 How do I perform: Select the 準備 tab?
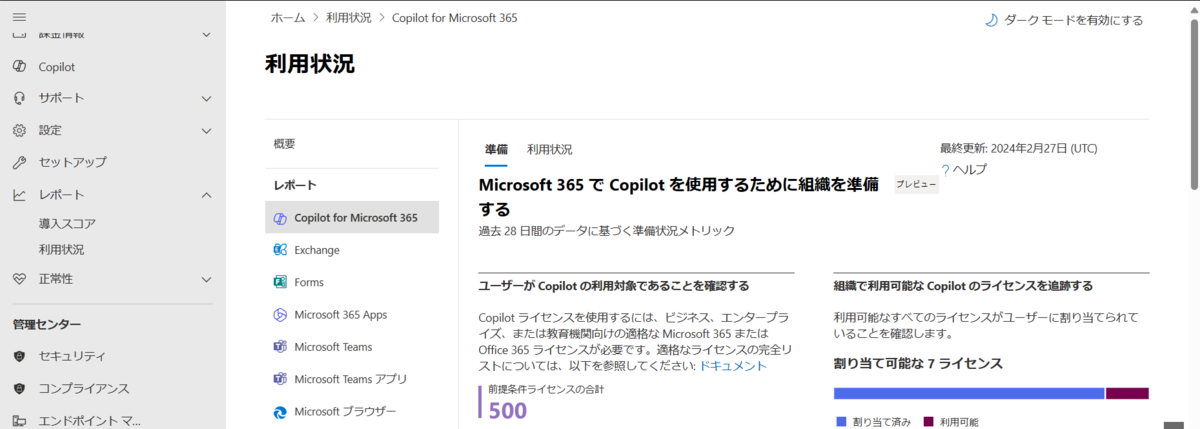click(x=496, y=149)
